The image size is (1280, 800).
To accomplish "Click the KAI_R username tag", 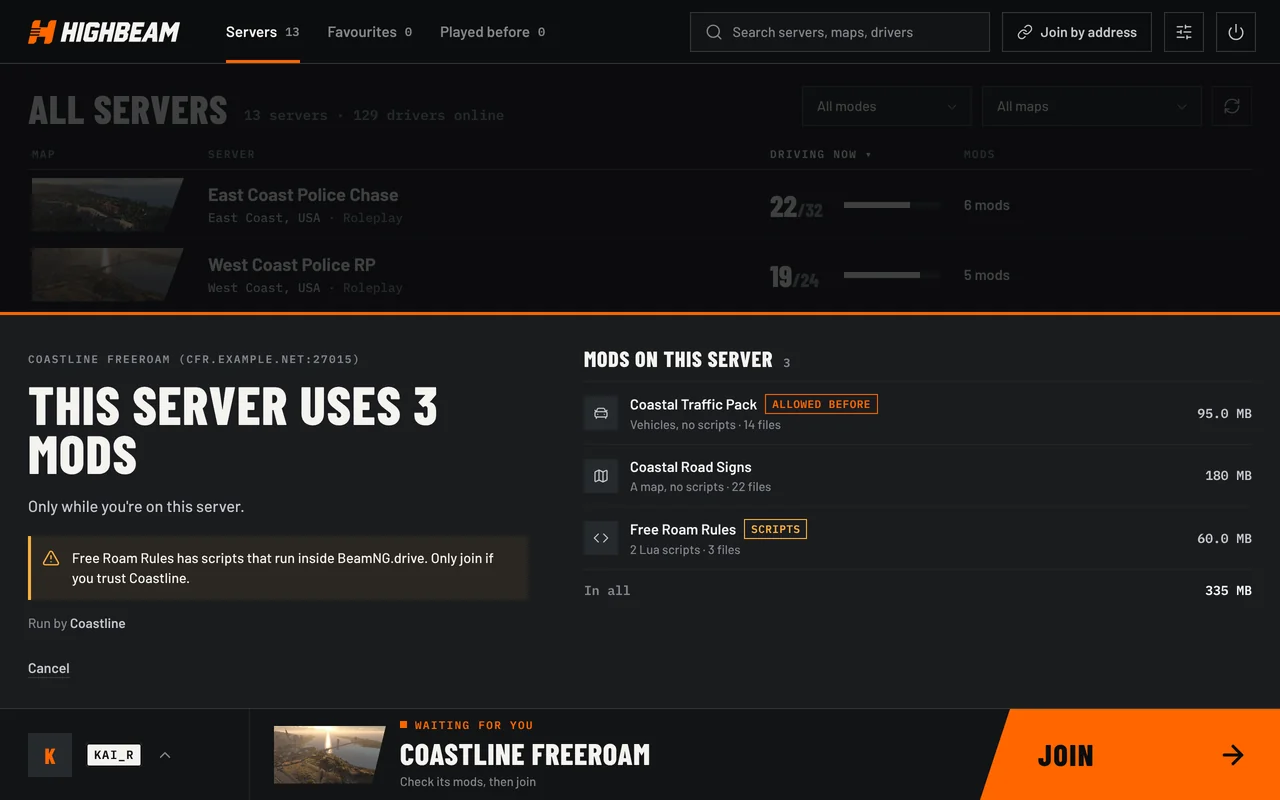I will 114,755.
